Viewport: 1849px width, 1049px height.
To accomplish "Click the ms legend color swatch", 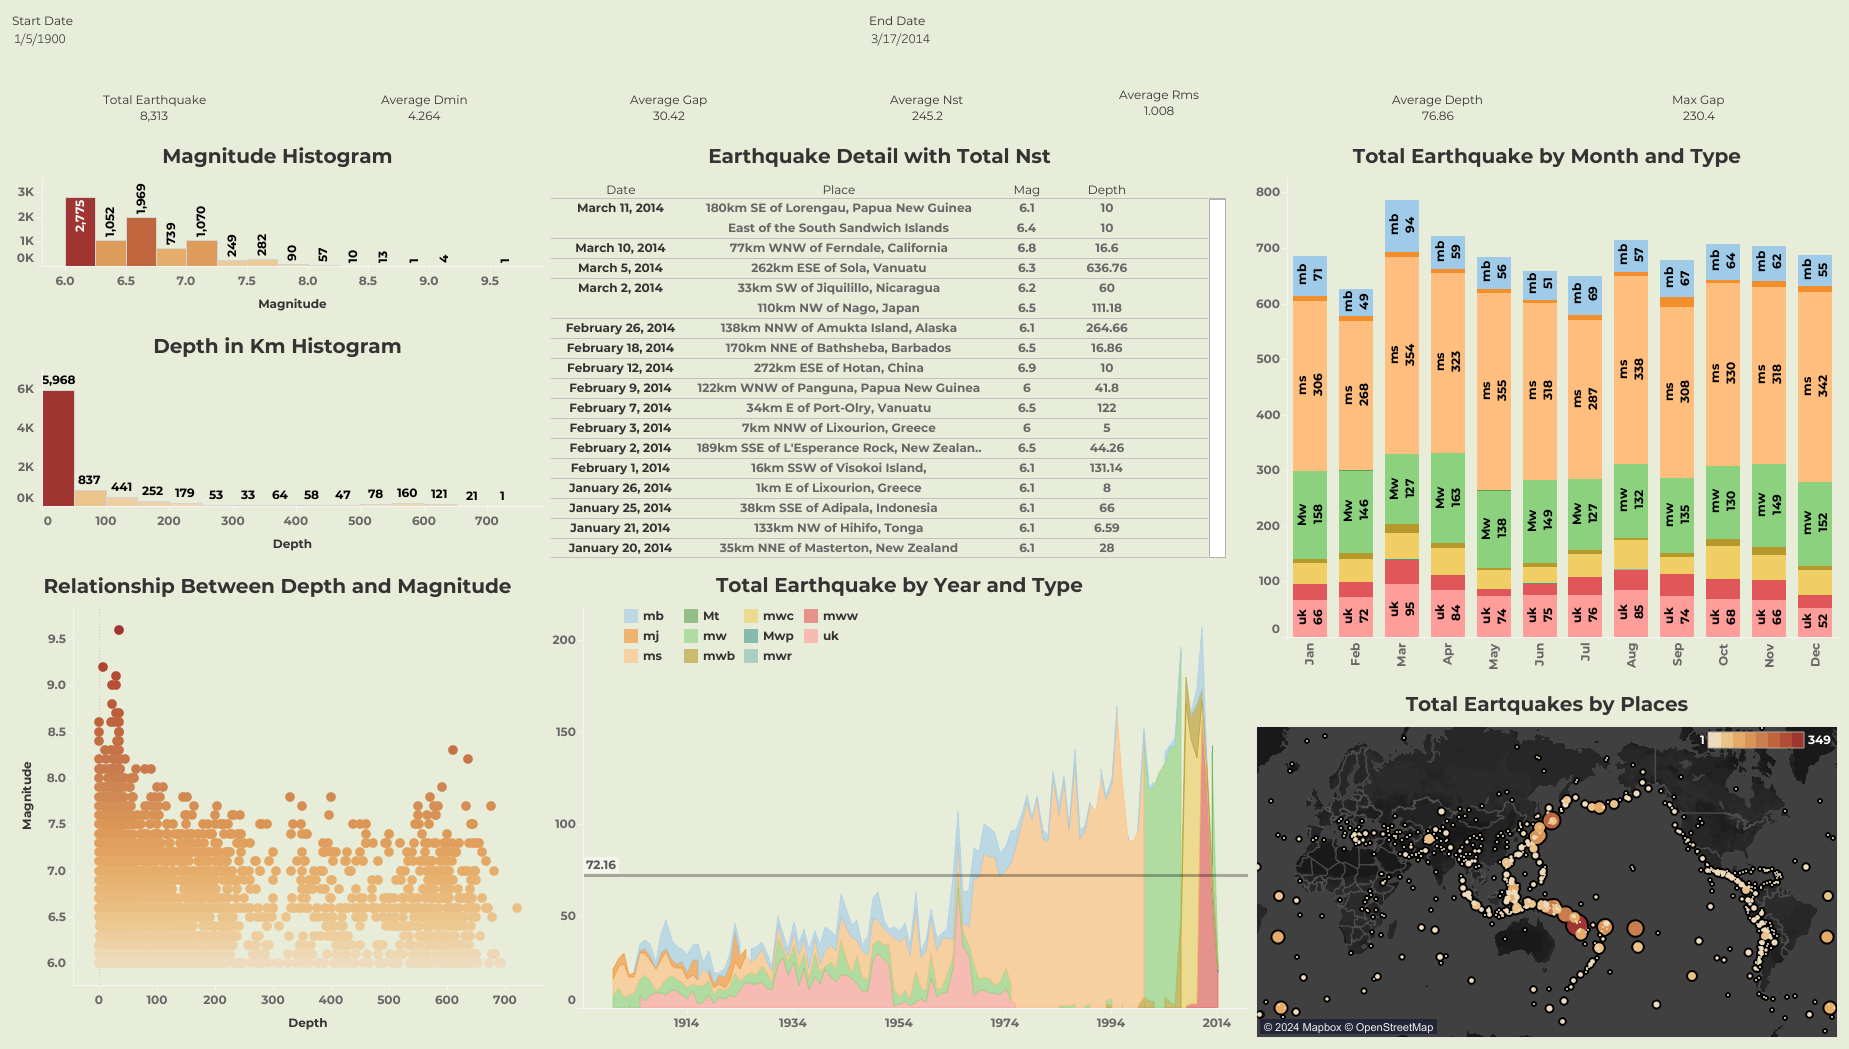I will point(631,656).
